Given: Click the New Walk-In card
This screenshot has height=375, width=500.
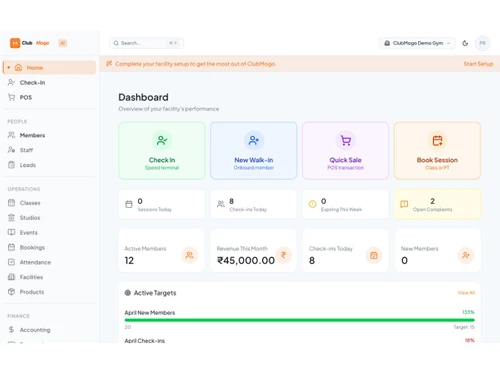Looking at the screenshot, I should 254,151.
